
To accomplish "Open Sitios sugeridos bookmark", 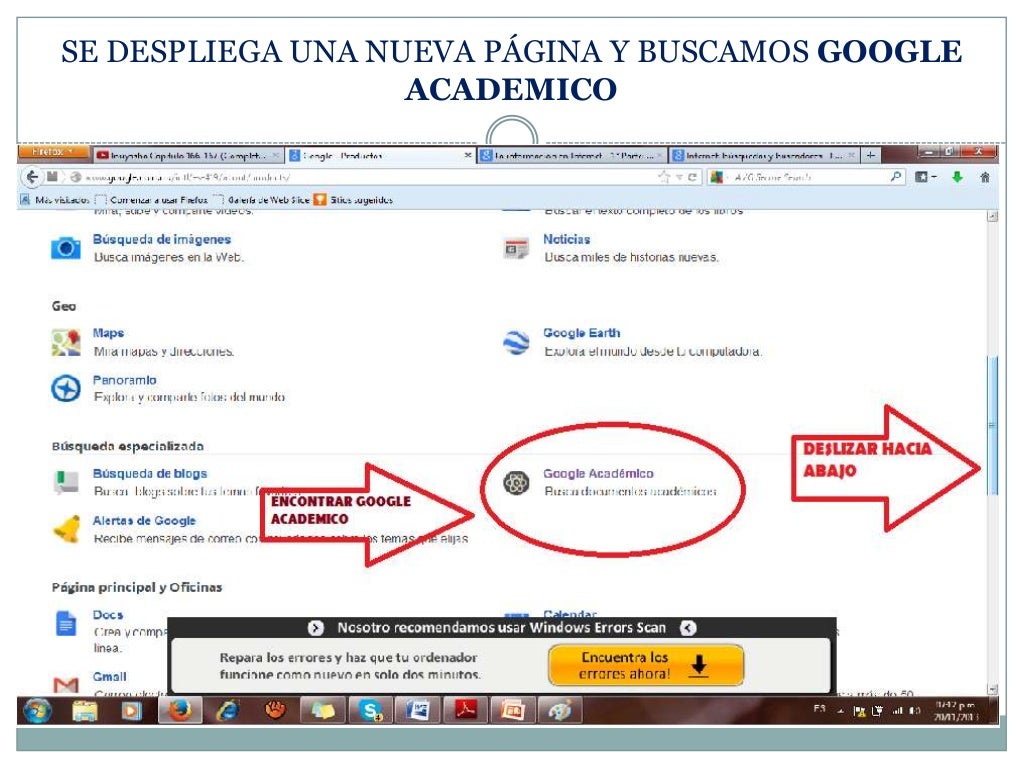I will pos(353,200).
